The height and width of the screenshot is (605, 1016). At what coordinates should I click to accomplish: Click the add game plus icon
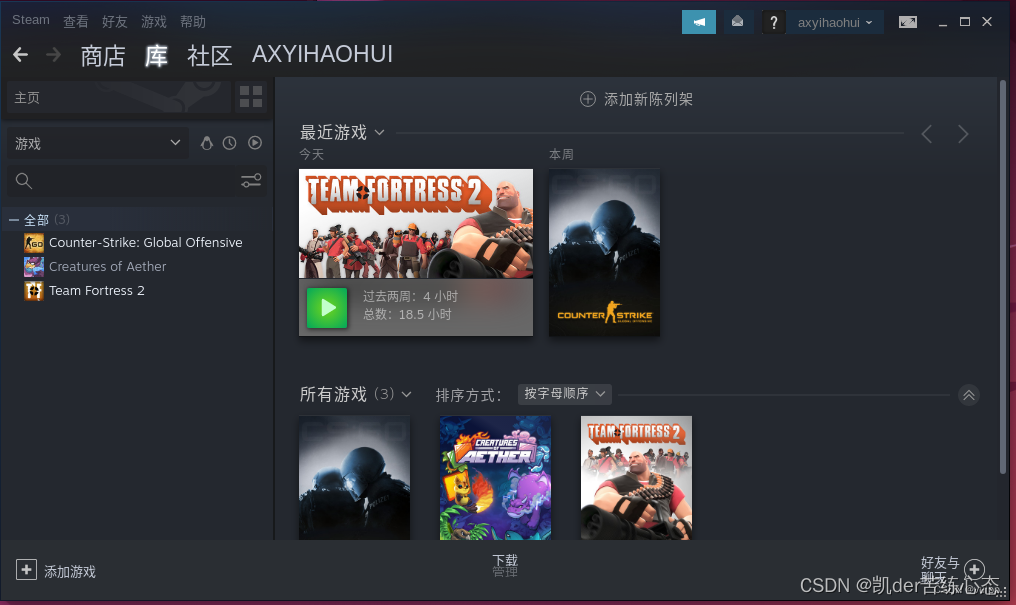coord(26,570)
